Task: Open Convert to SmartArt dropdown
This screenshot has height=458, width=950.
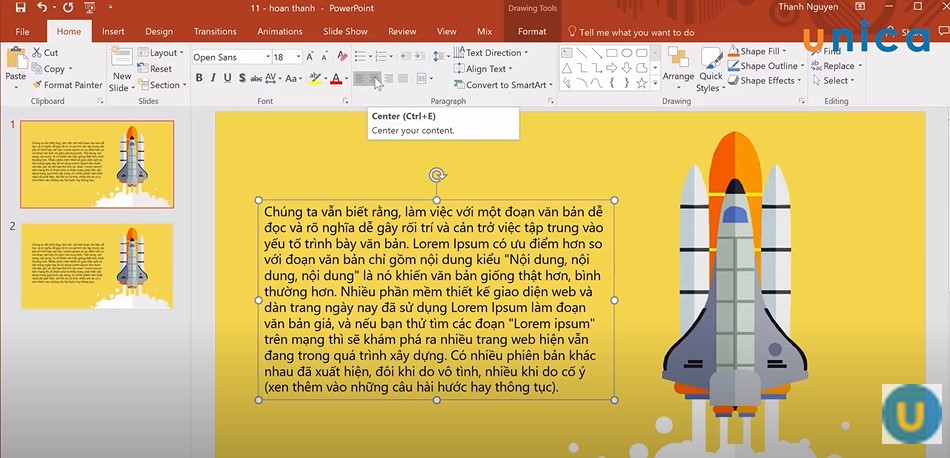Action: 503,85
